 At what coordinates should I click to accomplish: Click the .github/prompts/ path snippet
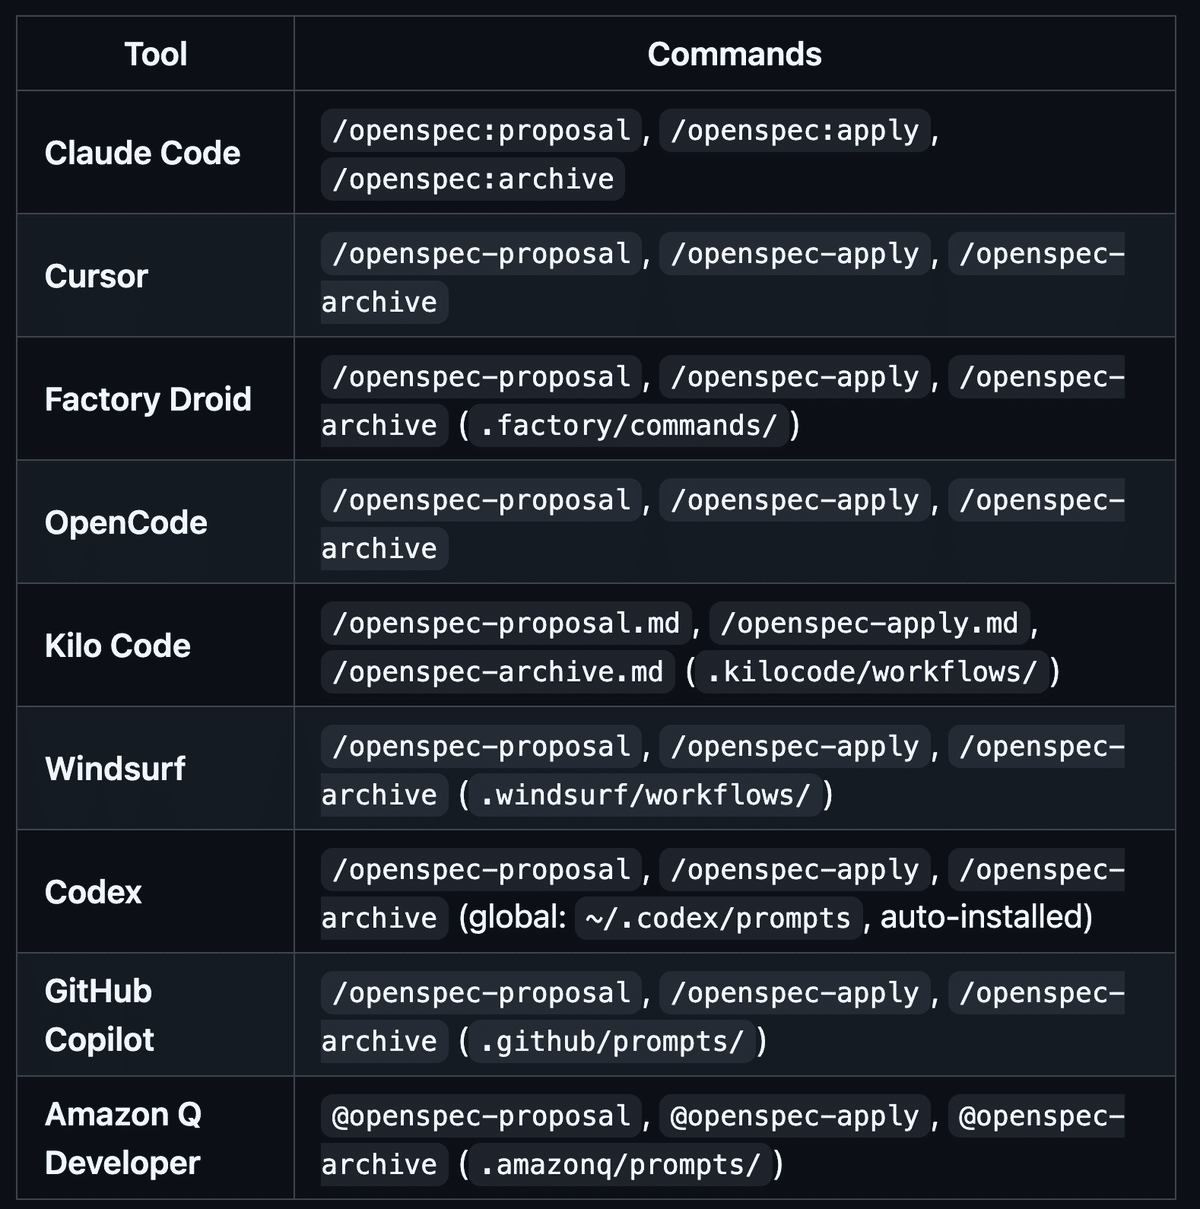(612, 1042)
